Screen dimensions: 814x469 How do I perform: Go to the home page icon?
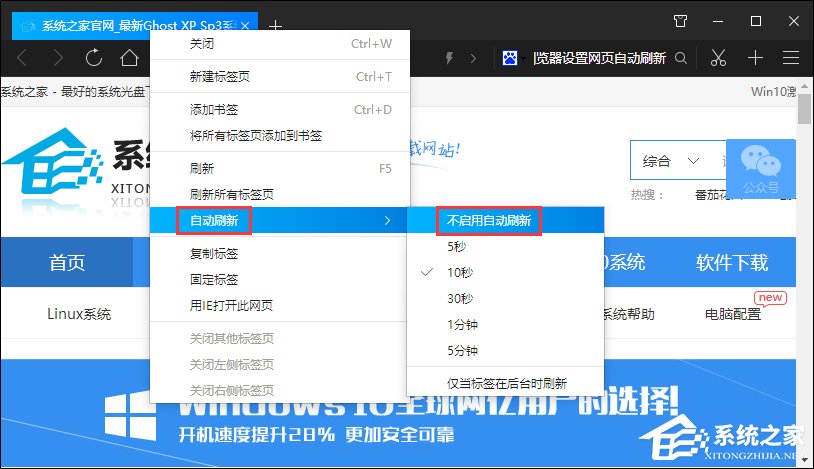coord(129,58)
